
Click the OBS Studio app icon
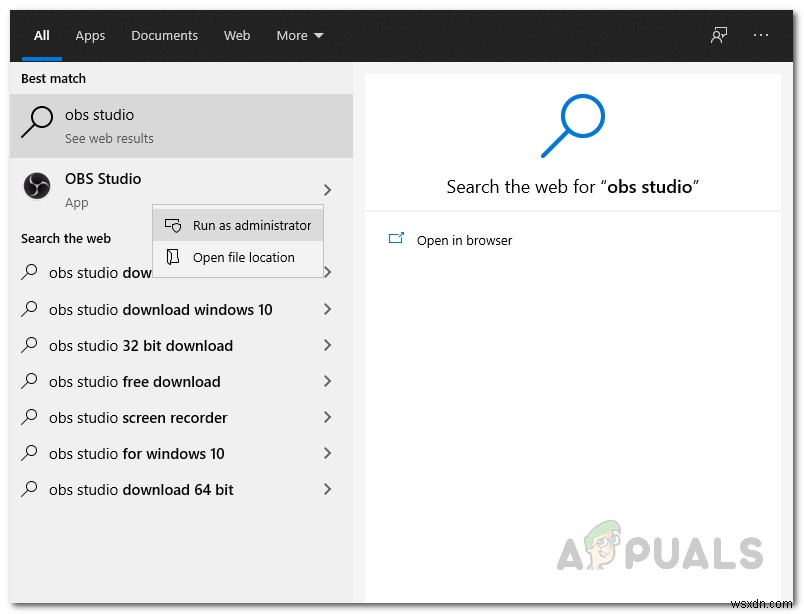[37, 186]
